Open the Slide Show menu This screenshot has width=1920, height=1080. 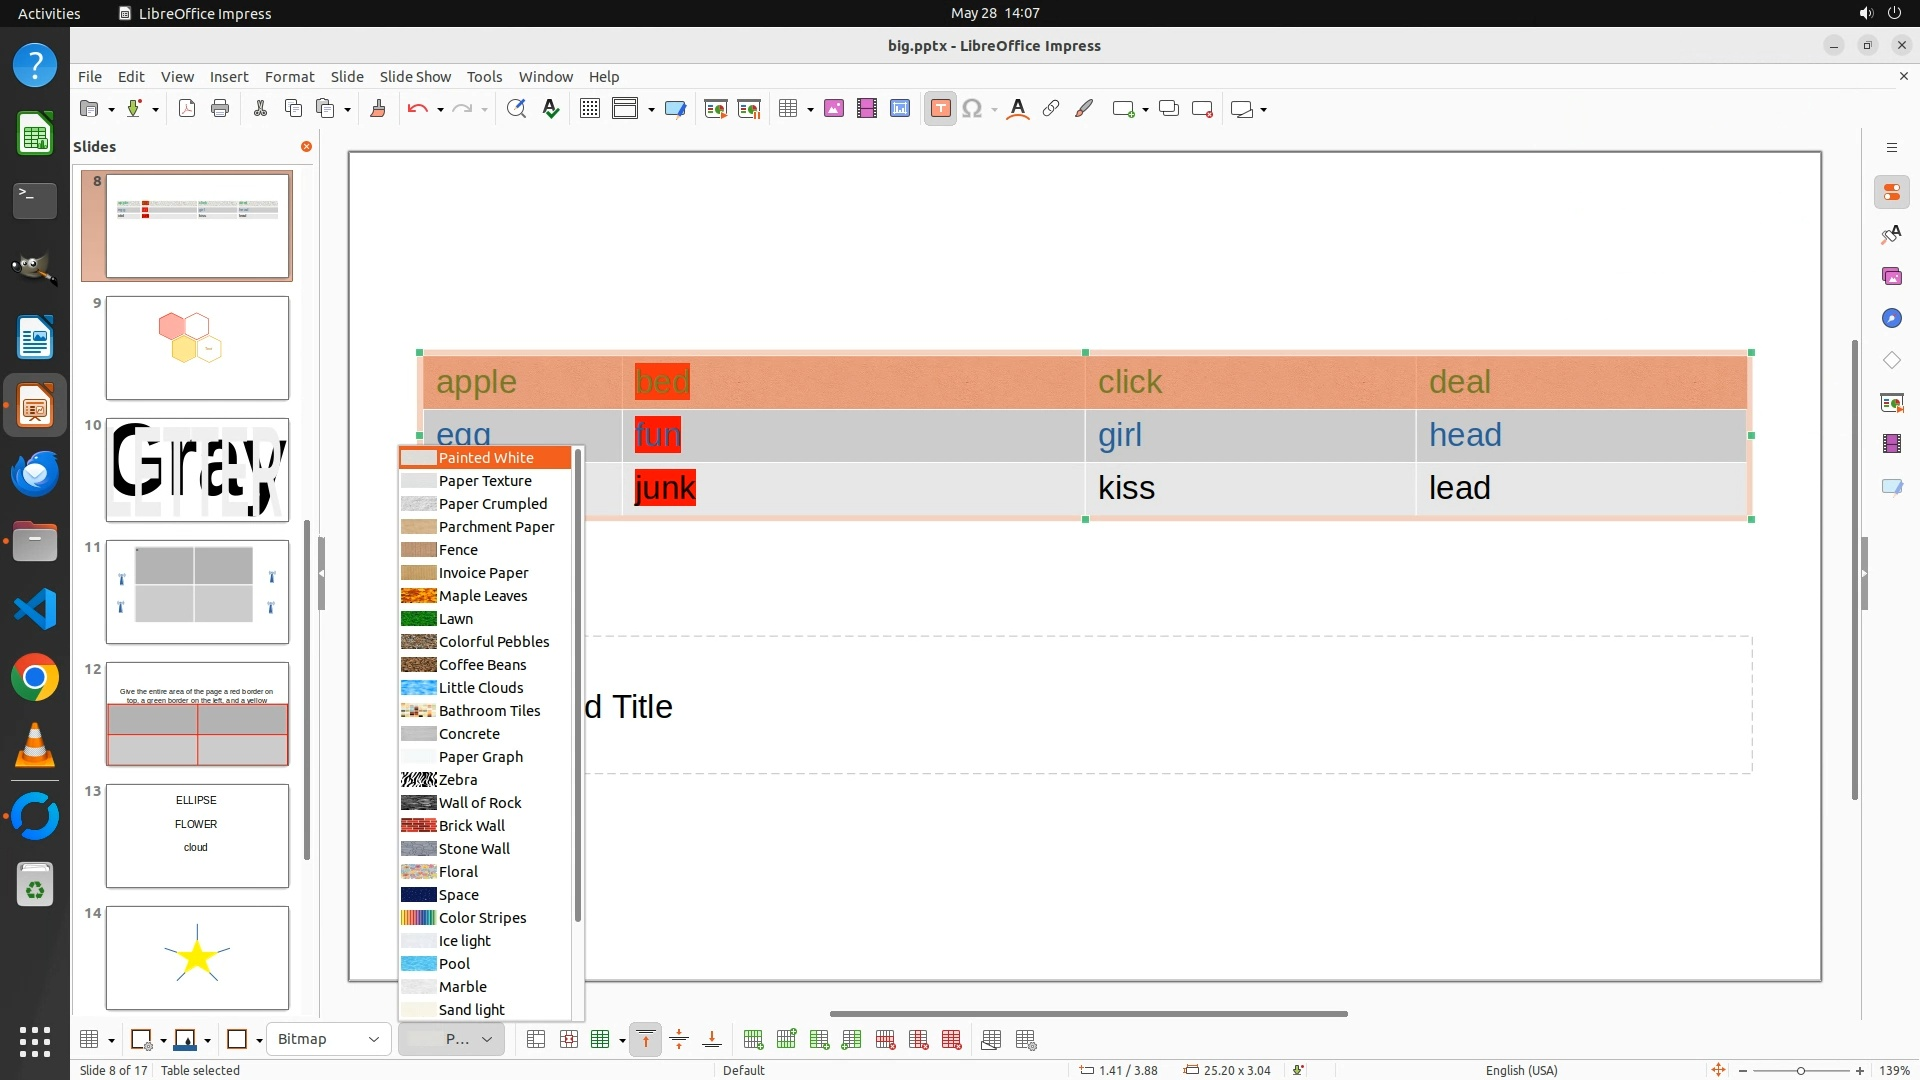coord(415,76)
